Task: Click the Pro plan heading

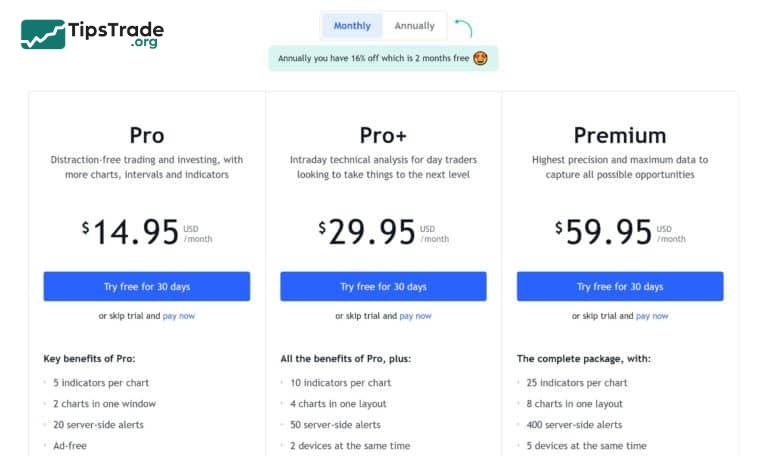Action: click(x=147, y=135)
